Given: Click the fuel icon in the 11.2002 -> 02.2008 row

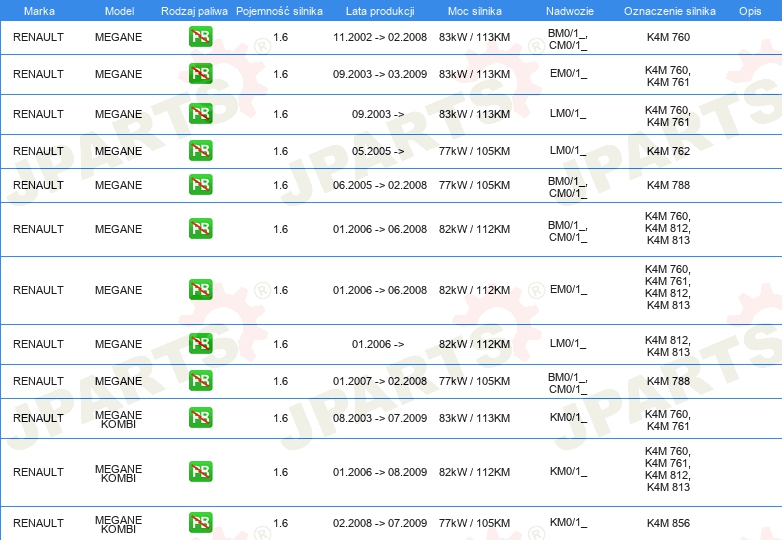Looking at the screenshot, I should [200, 36].
